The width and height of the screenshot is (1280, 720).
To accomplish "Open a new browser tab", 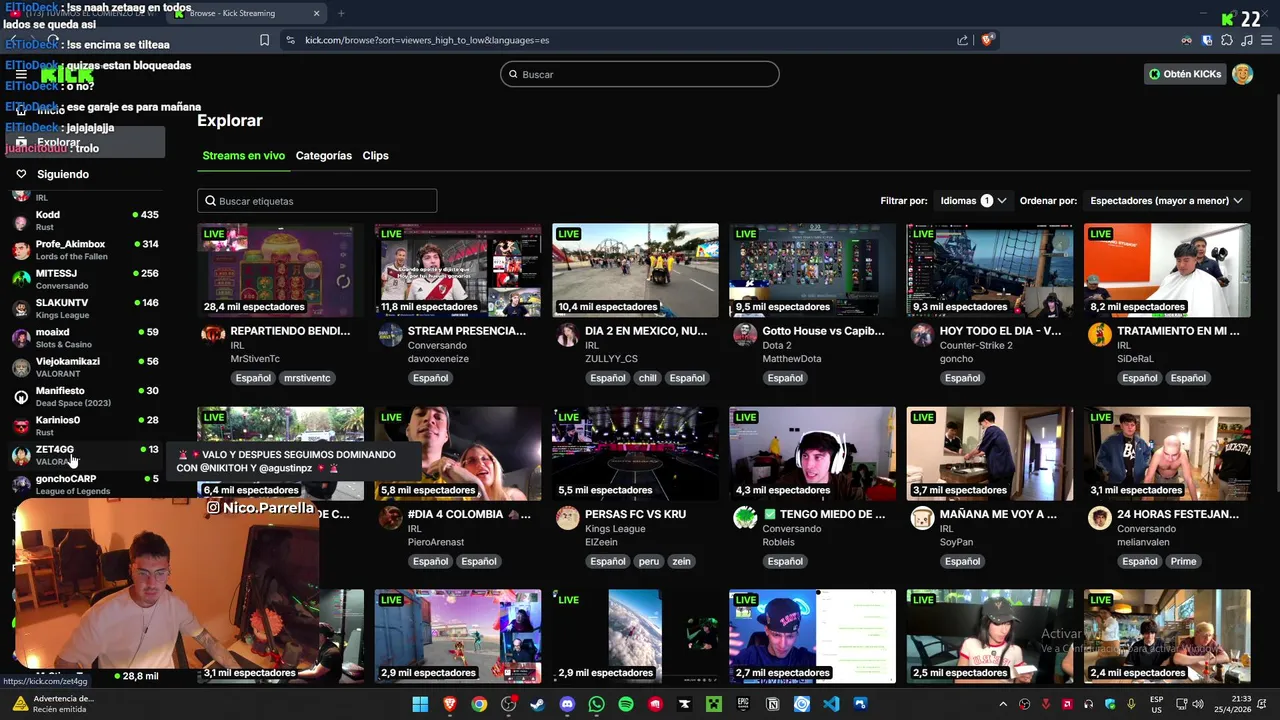I will [341, 13].
